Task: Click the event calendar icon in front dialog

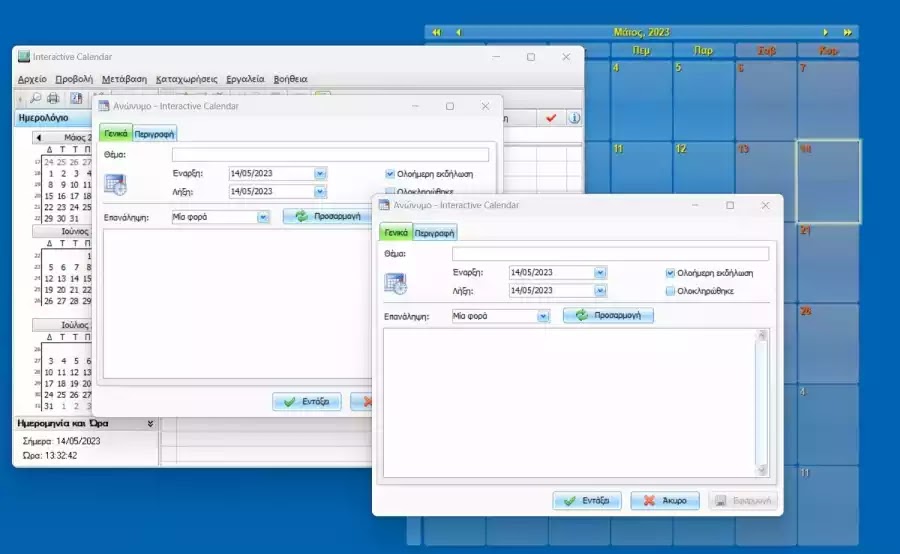Action: pyautogui.click(x=395, y=284)
